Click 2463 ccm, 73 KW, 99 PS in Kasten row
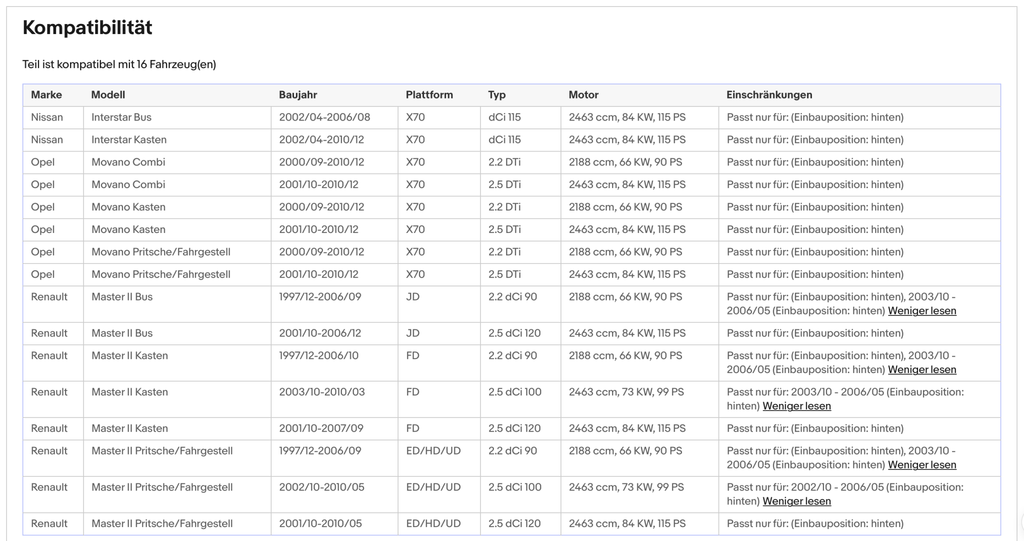1024x541 pixels. pyautogui.click(x=626, y=392)
